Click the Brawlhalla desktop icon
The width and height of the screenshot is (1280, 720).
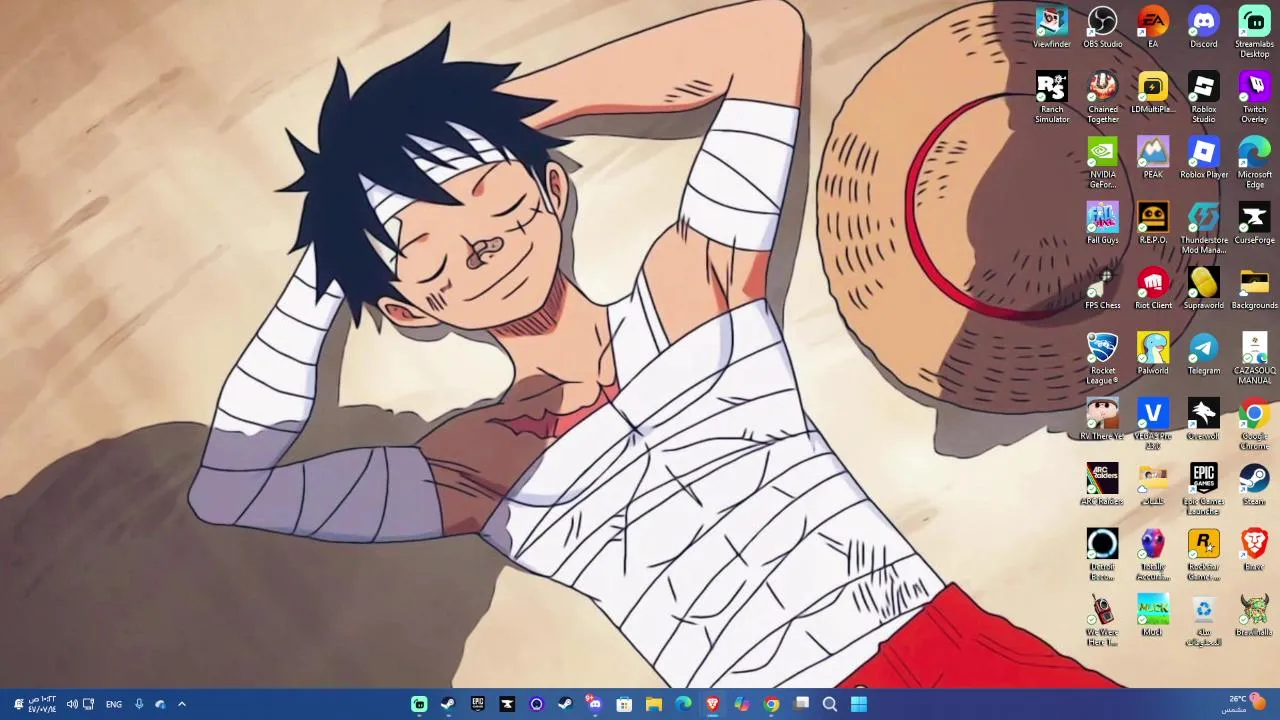tap(1254, 615)
